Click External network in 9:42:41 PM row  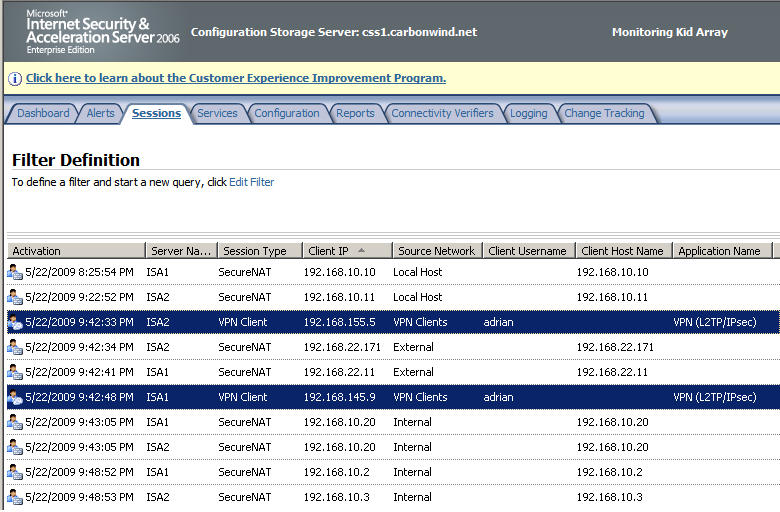(x=413, y=372)
